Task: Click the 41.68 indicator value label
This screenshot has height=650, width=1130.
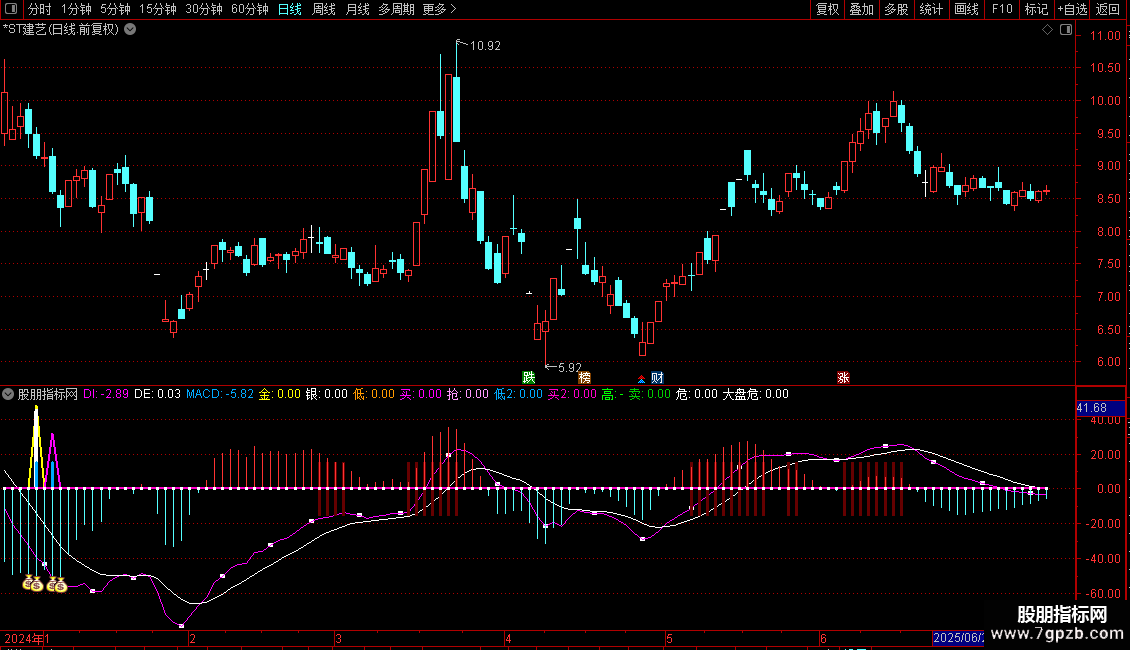Action: [x=1091, y=408]
